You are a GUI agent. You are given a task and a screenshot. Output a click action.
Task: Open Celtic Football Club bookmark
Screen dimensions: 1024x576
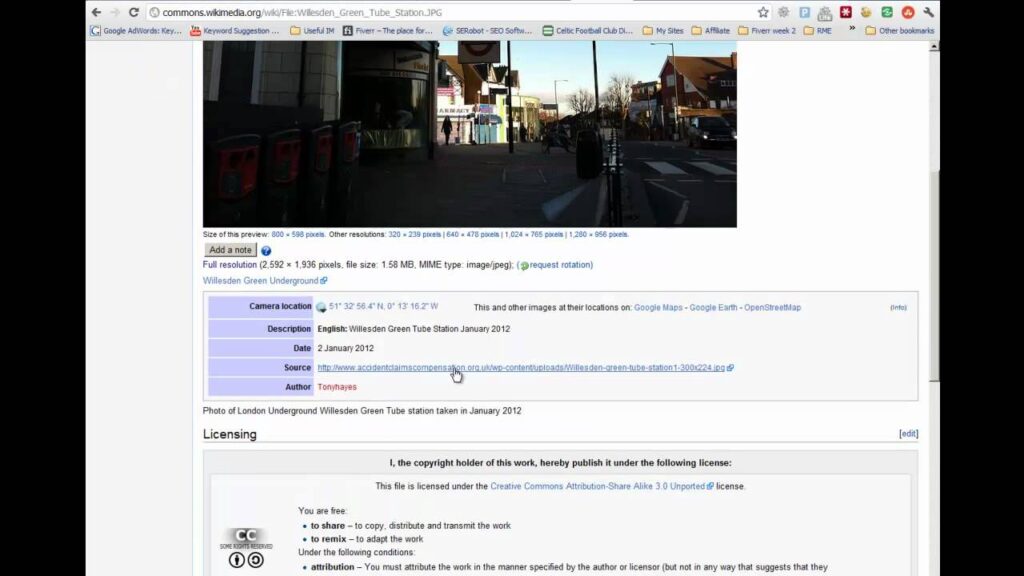(588, 31)
